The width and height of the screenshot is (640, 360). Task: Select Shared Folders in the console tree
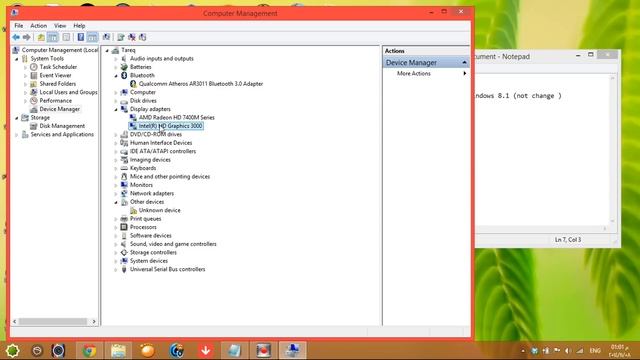click(x=58, y=83)
